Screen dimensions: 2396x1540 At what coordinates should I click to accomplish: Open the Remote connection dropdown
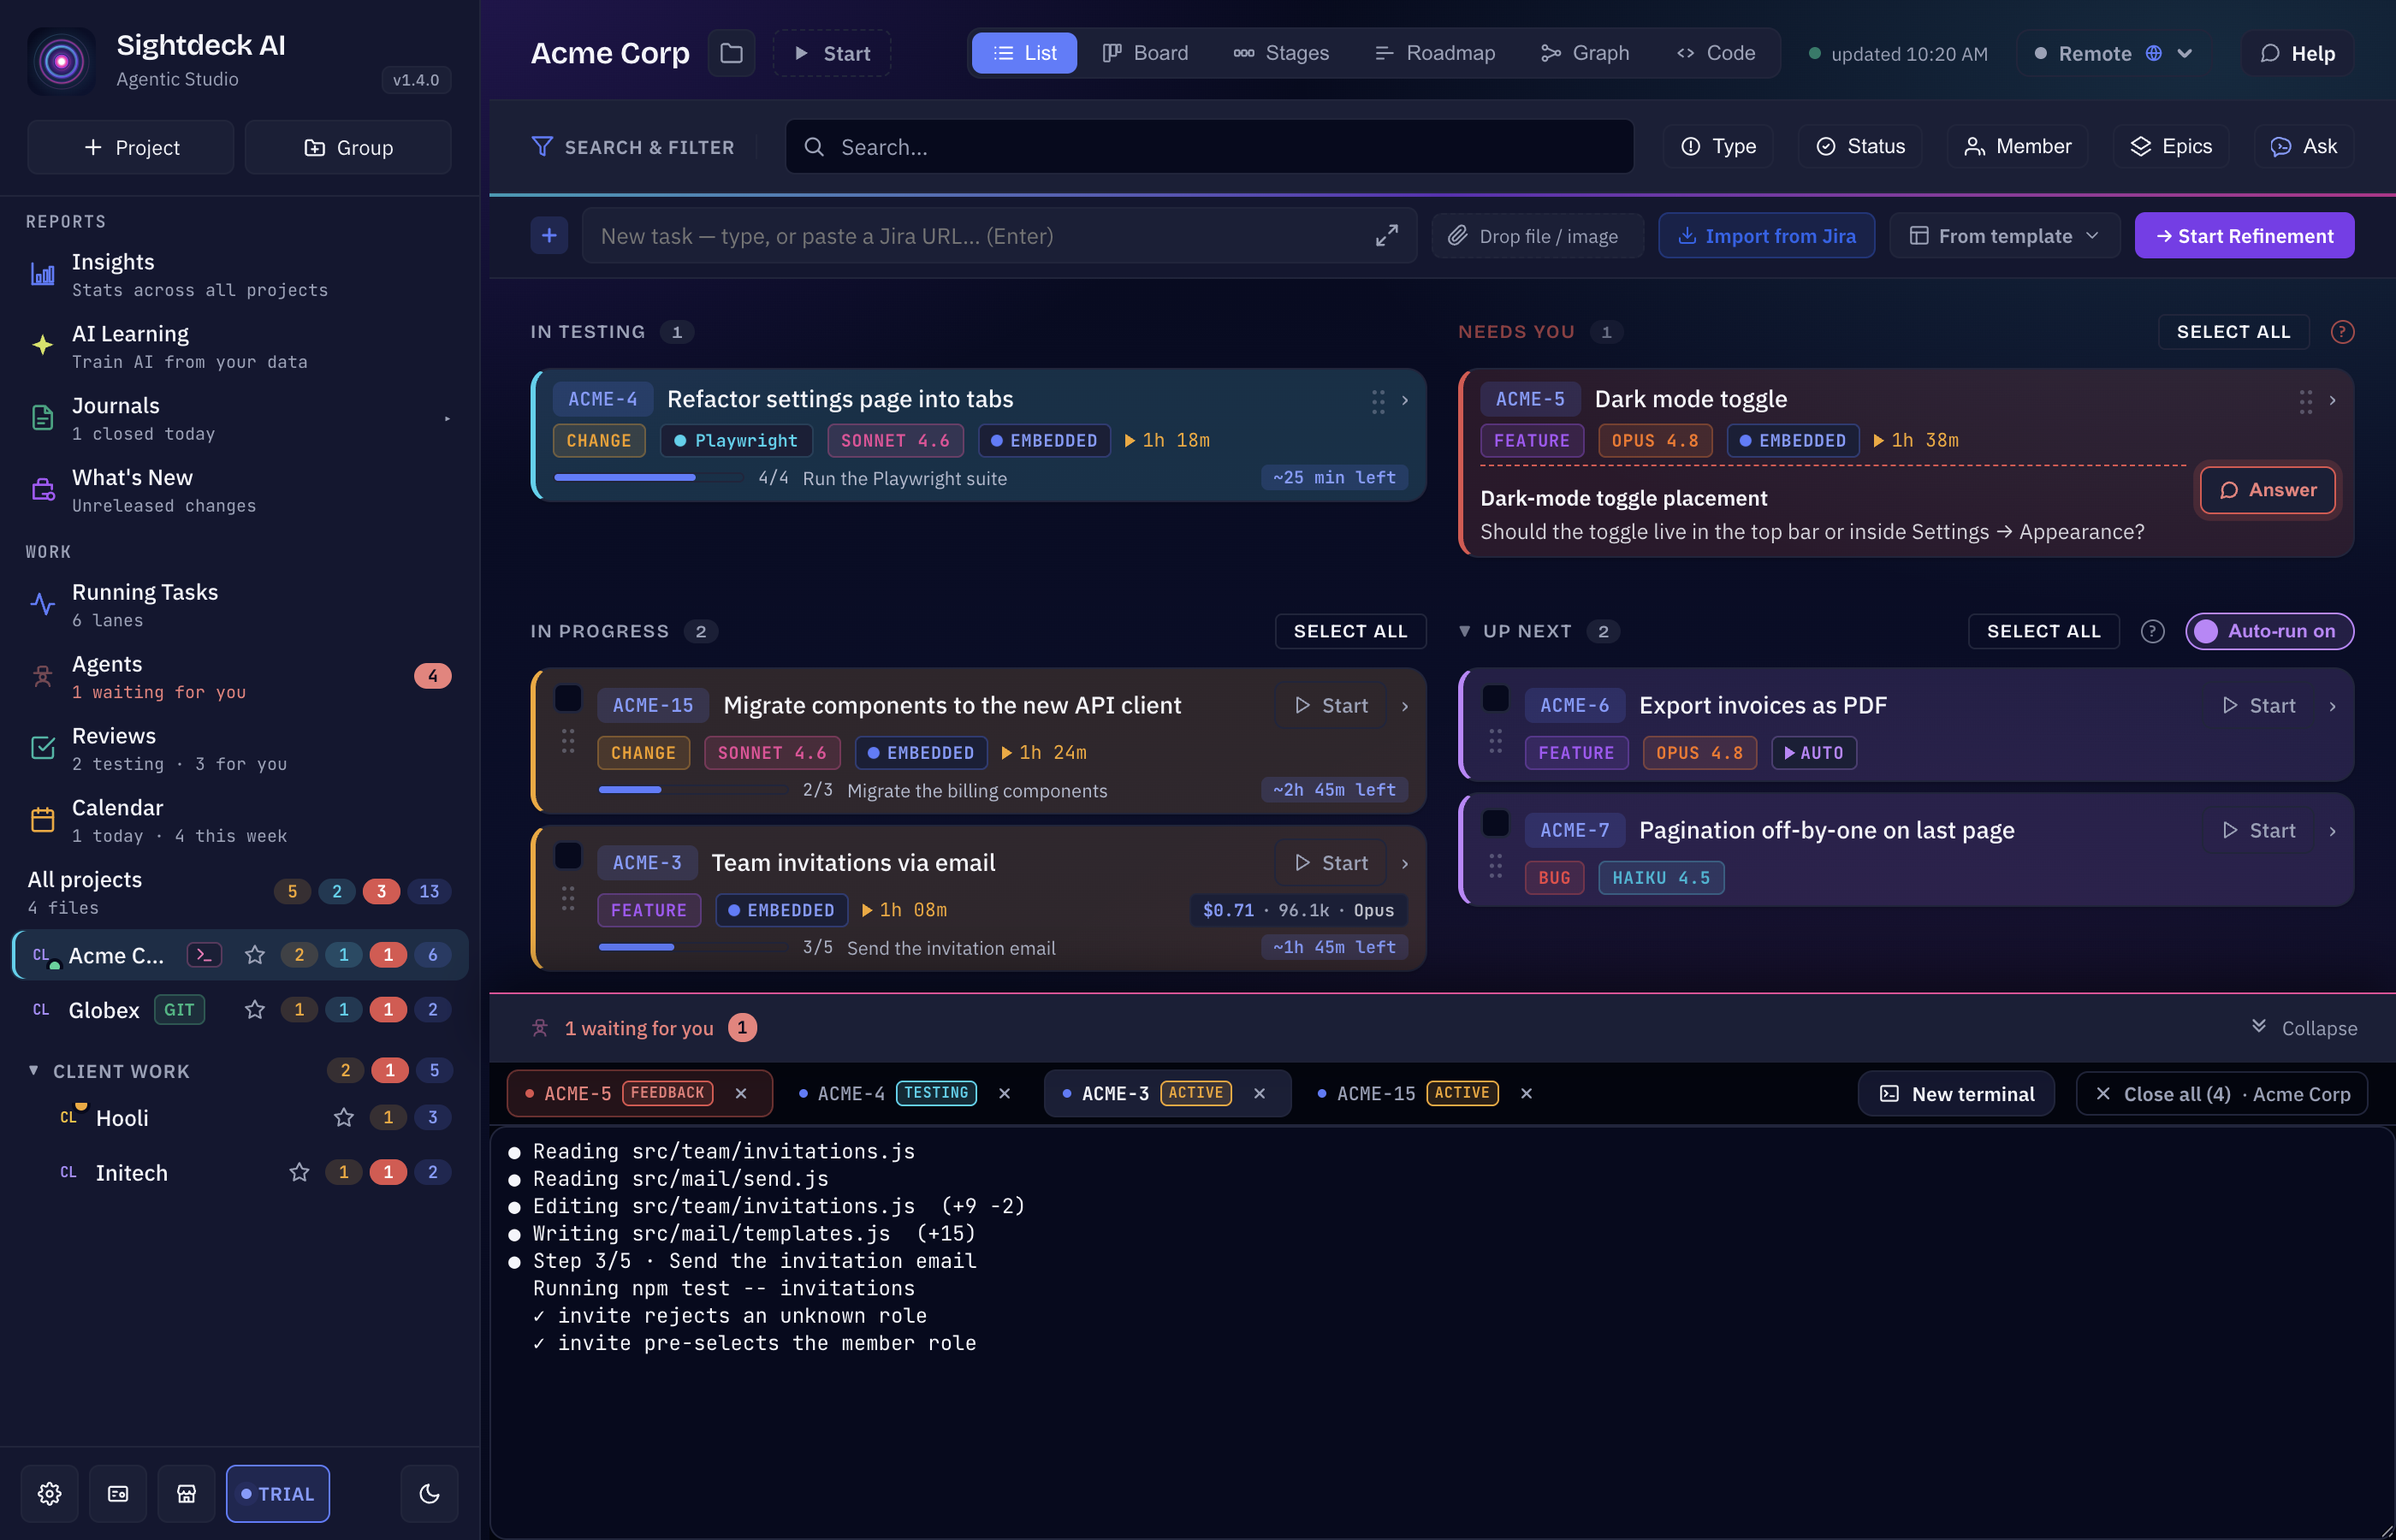[x=2115, y=53]
